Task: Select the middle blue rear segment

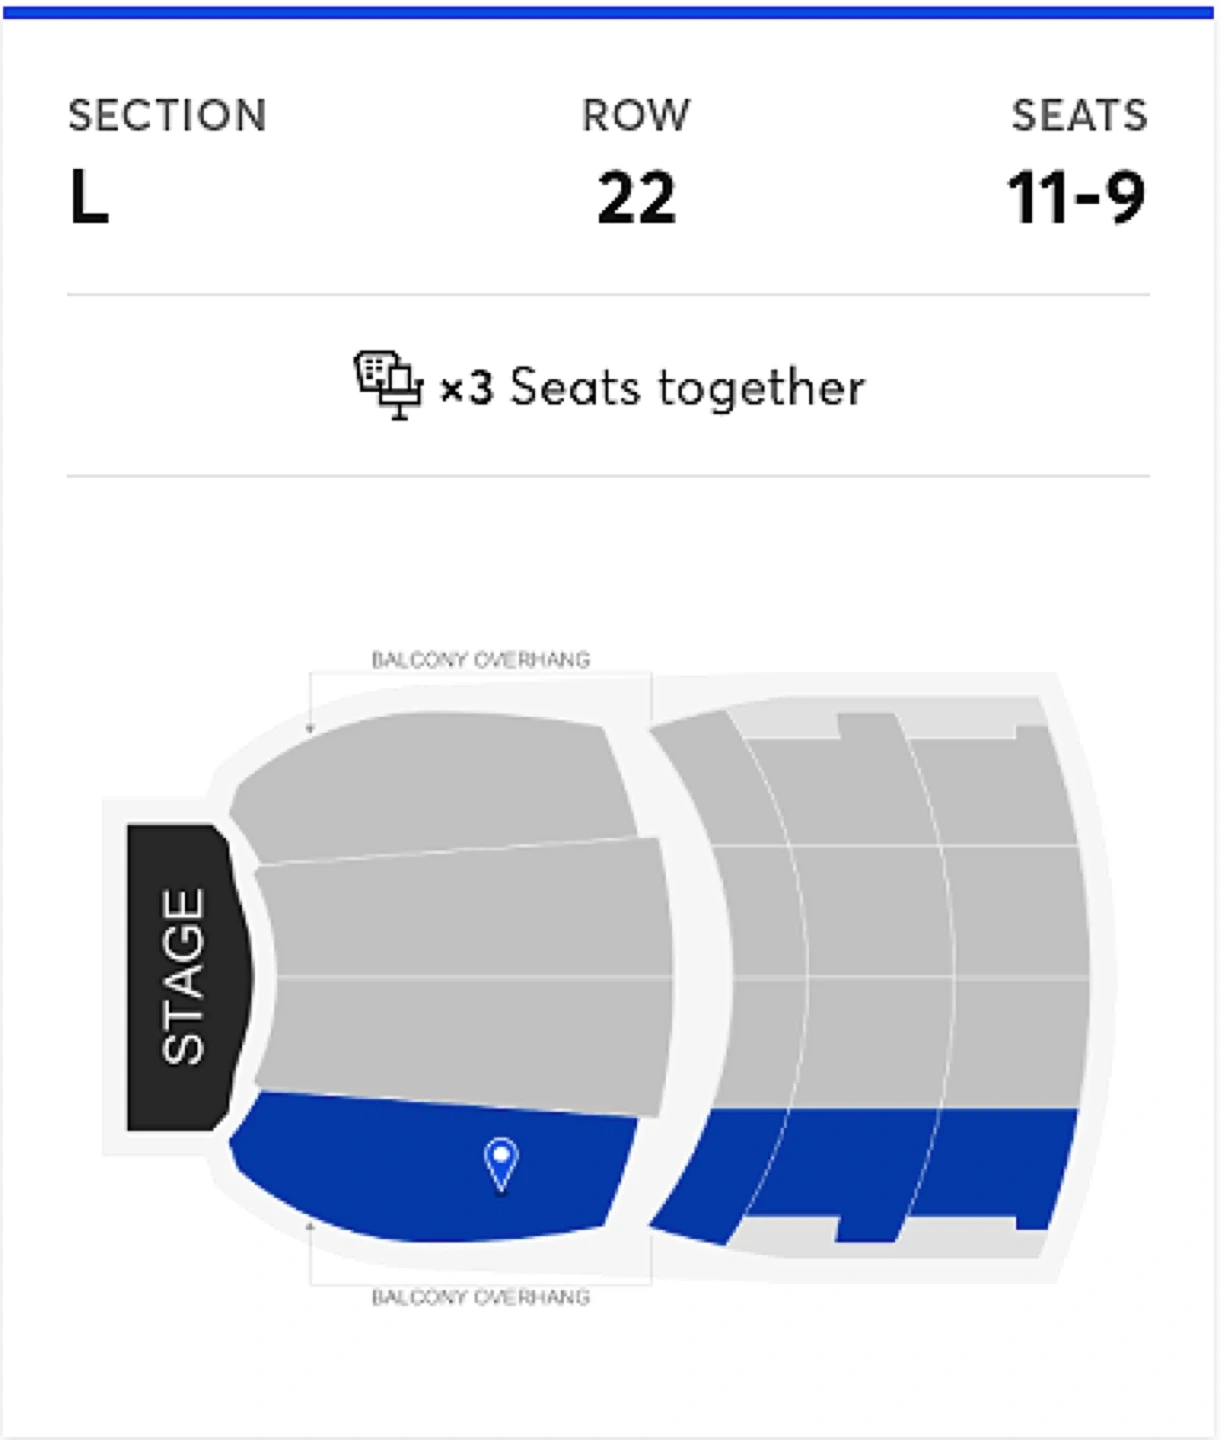Action: 860,1165
